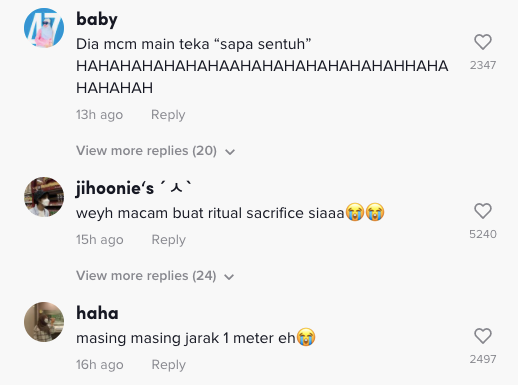Reply to haha's comment
The height and width of the screenshot is (385, 518).
(169, 365)
